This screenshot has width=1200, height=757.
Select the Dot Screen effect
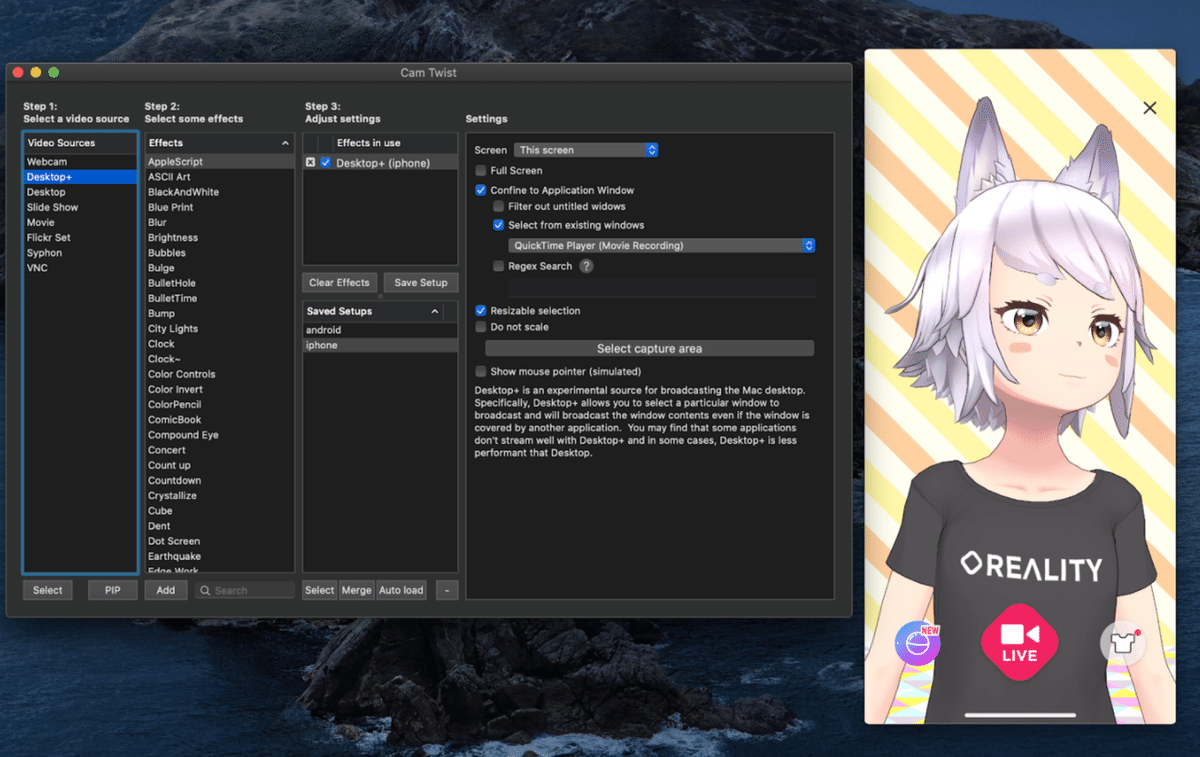(220, 541)
